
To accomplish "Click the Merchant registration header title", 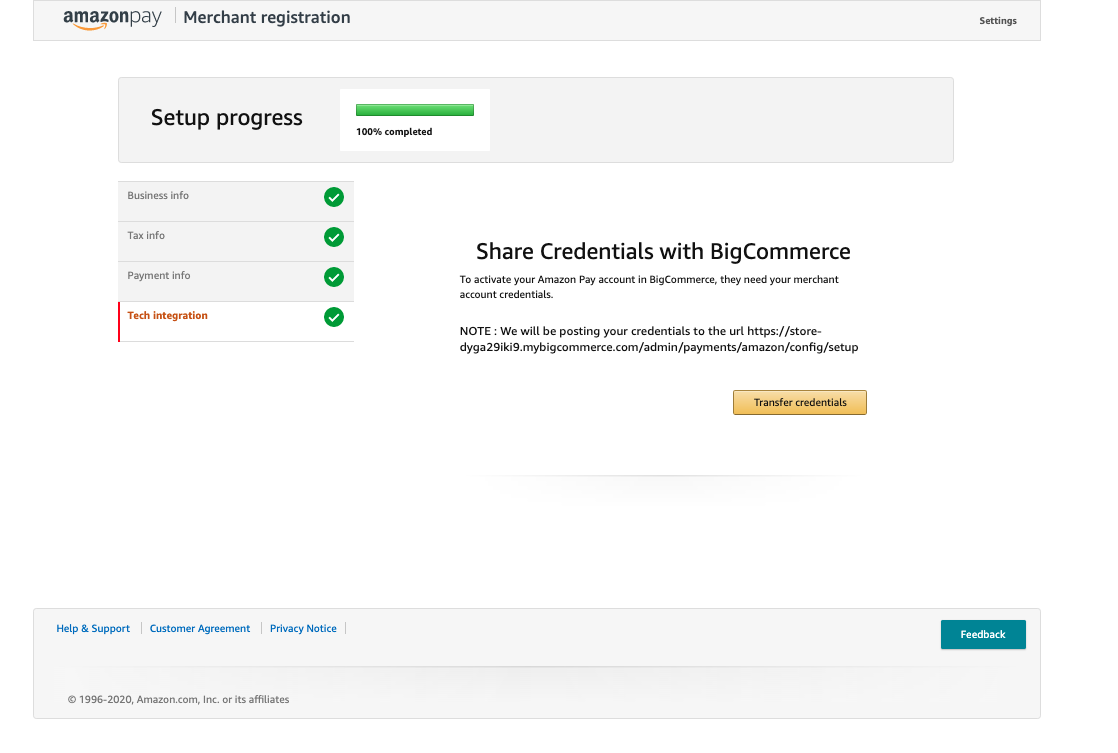I will [x=267, y=18].
